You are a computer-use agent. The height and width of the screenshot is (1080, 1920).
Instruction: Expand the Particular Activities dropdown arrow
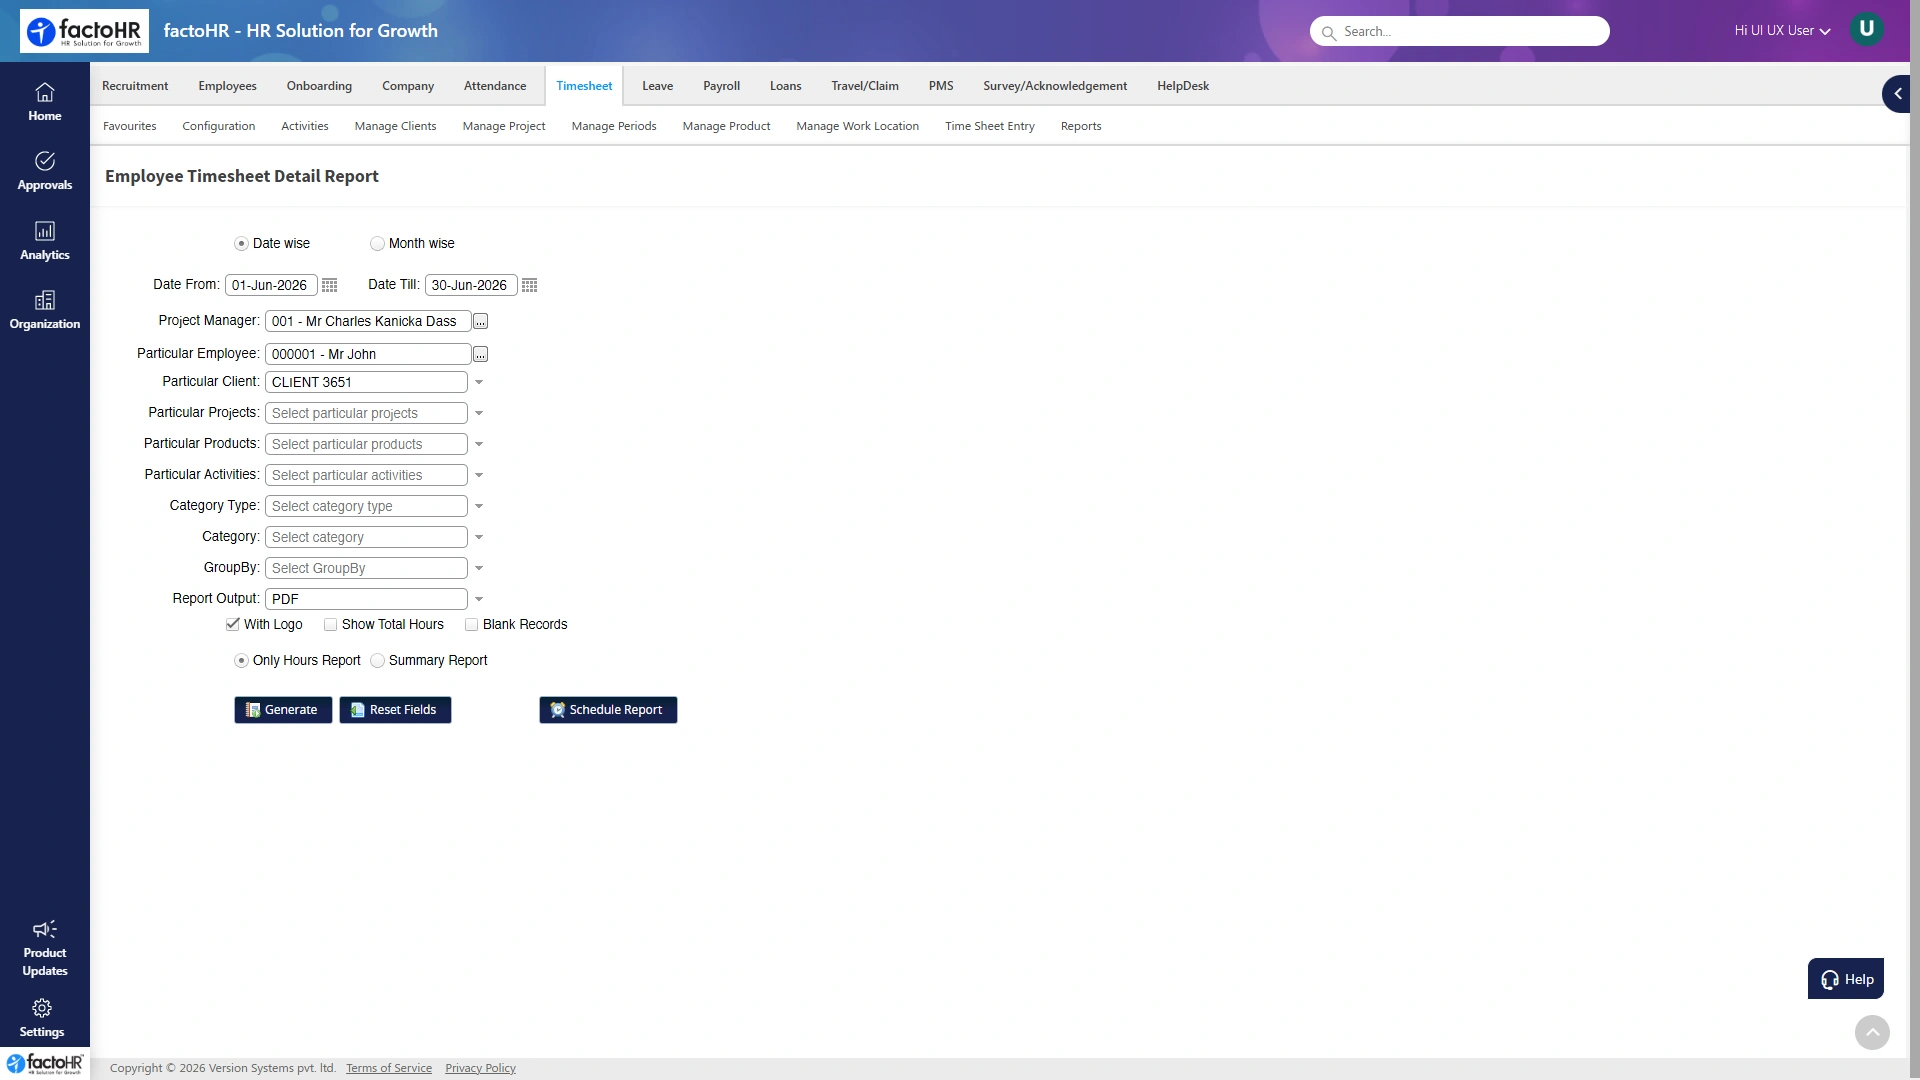tap(479, 475)
